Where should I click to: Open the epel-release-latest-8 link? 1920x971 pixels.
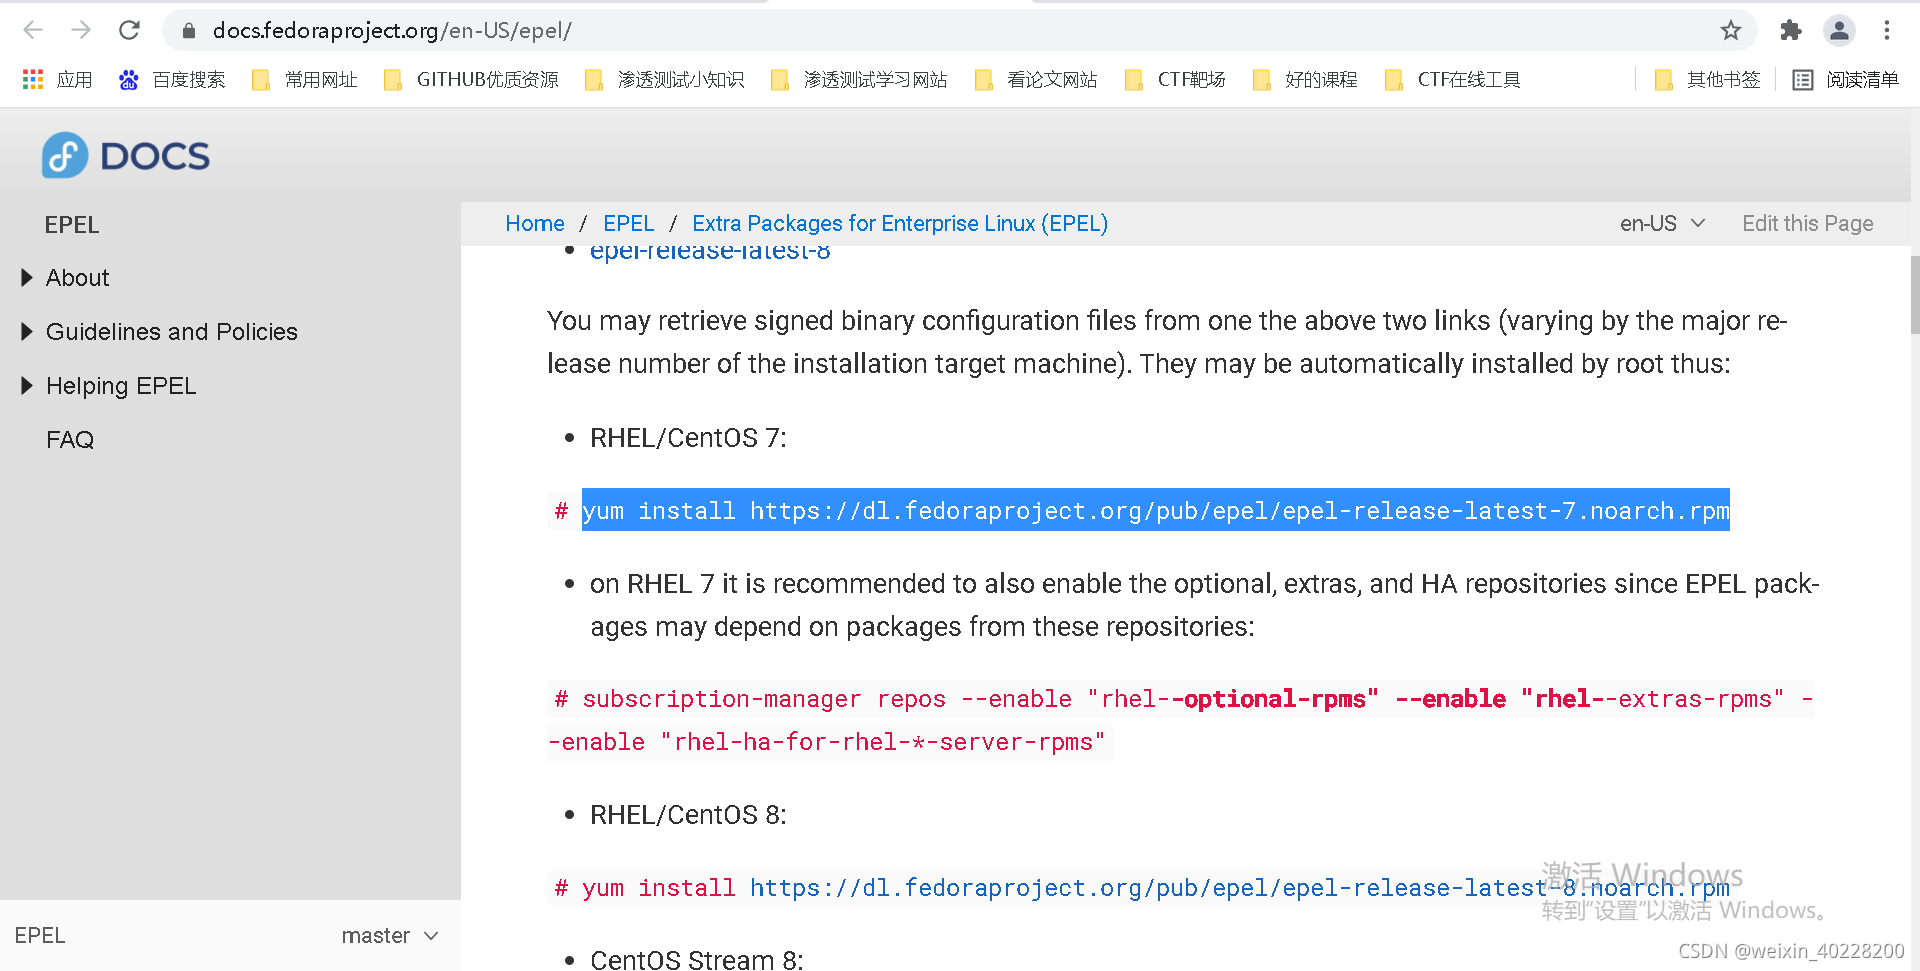710,252
